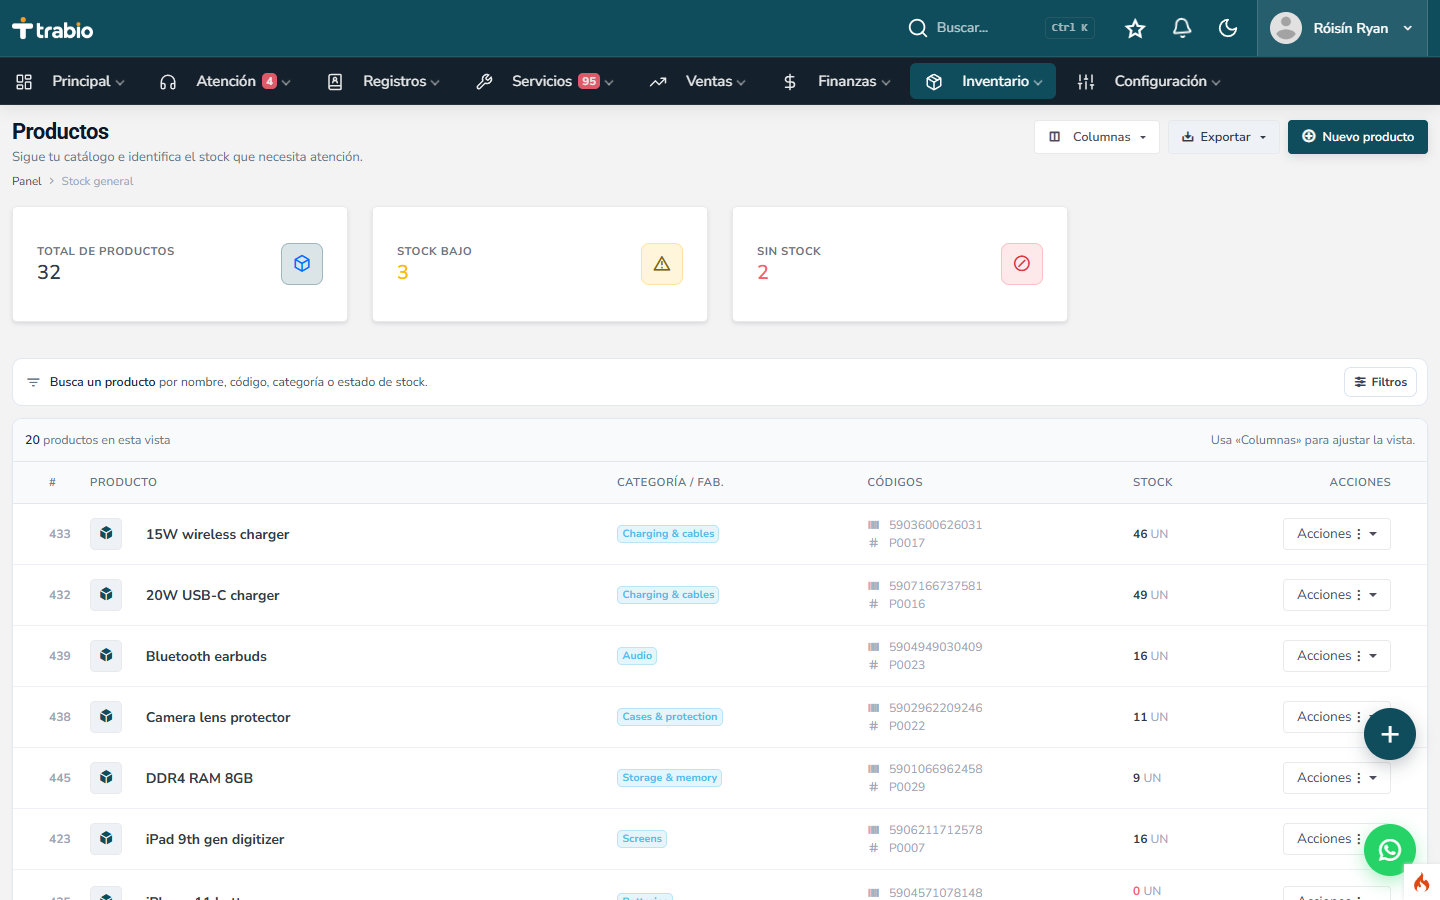Click the Charging & cables tag on 15W charger

668,534
